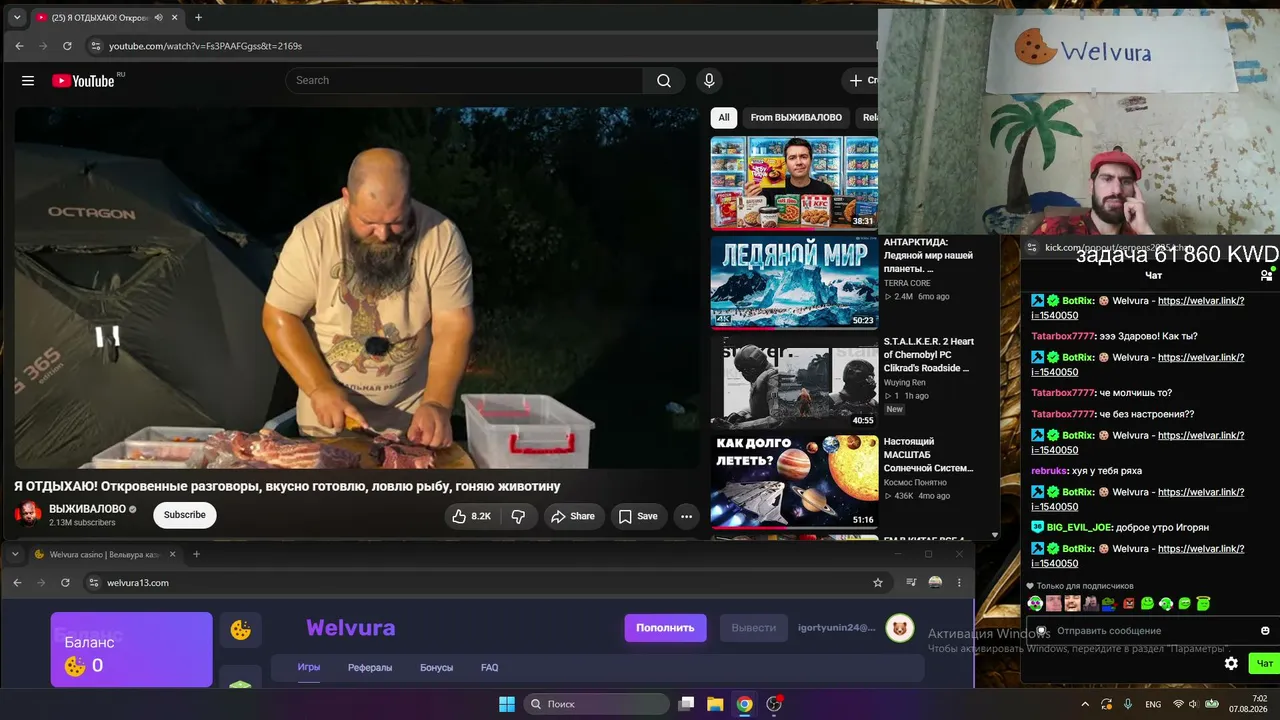Bookmark welvura13.com with the star icon
1280x720 pixels.
[x=878, y=582]
